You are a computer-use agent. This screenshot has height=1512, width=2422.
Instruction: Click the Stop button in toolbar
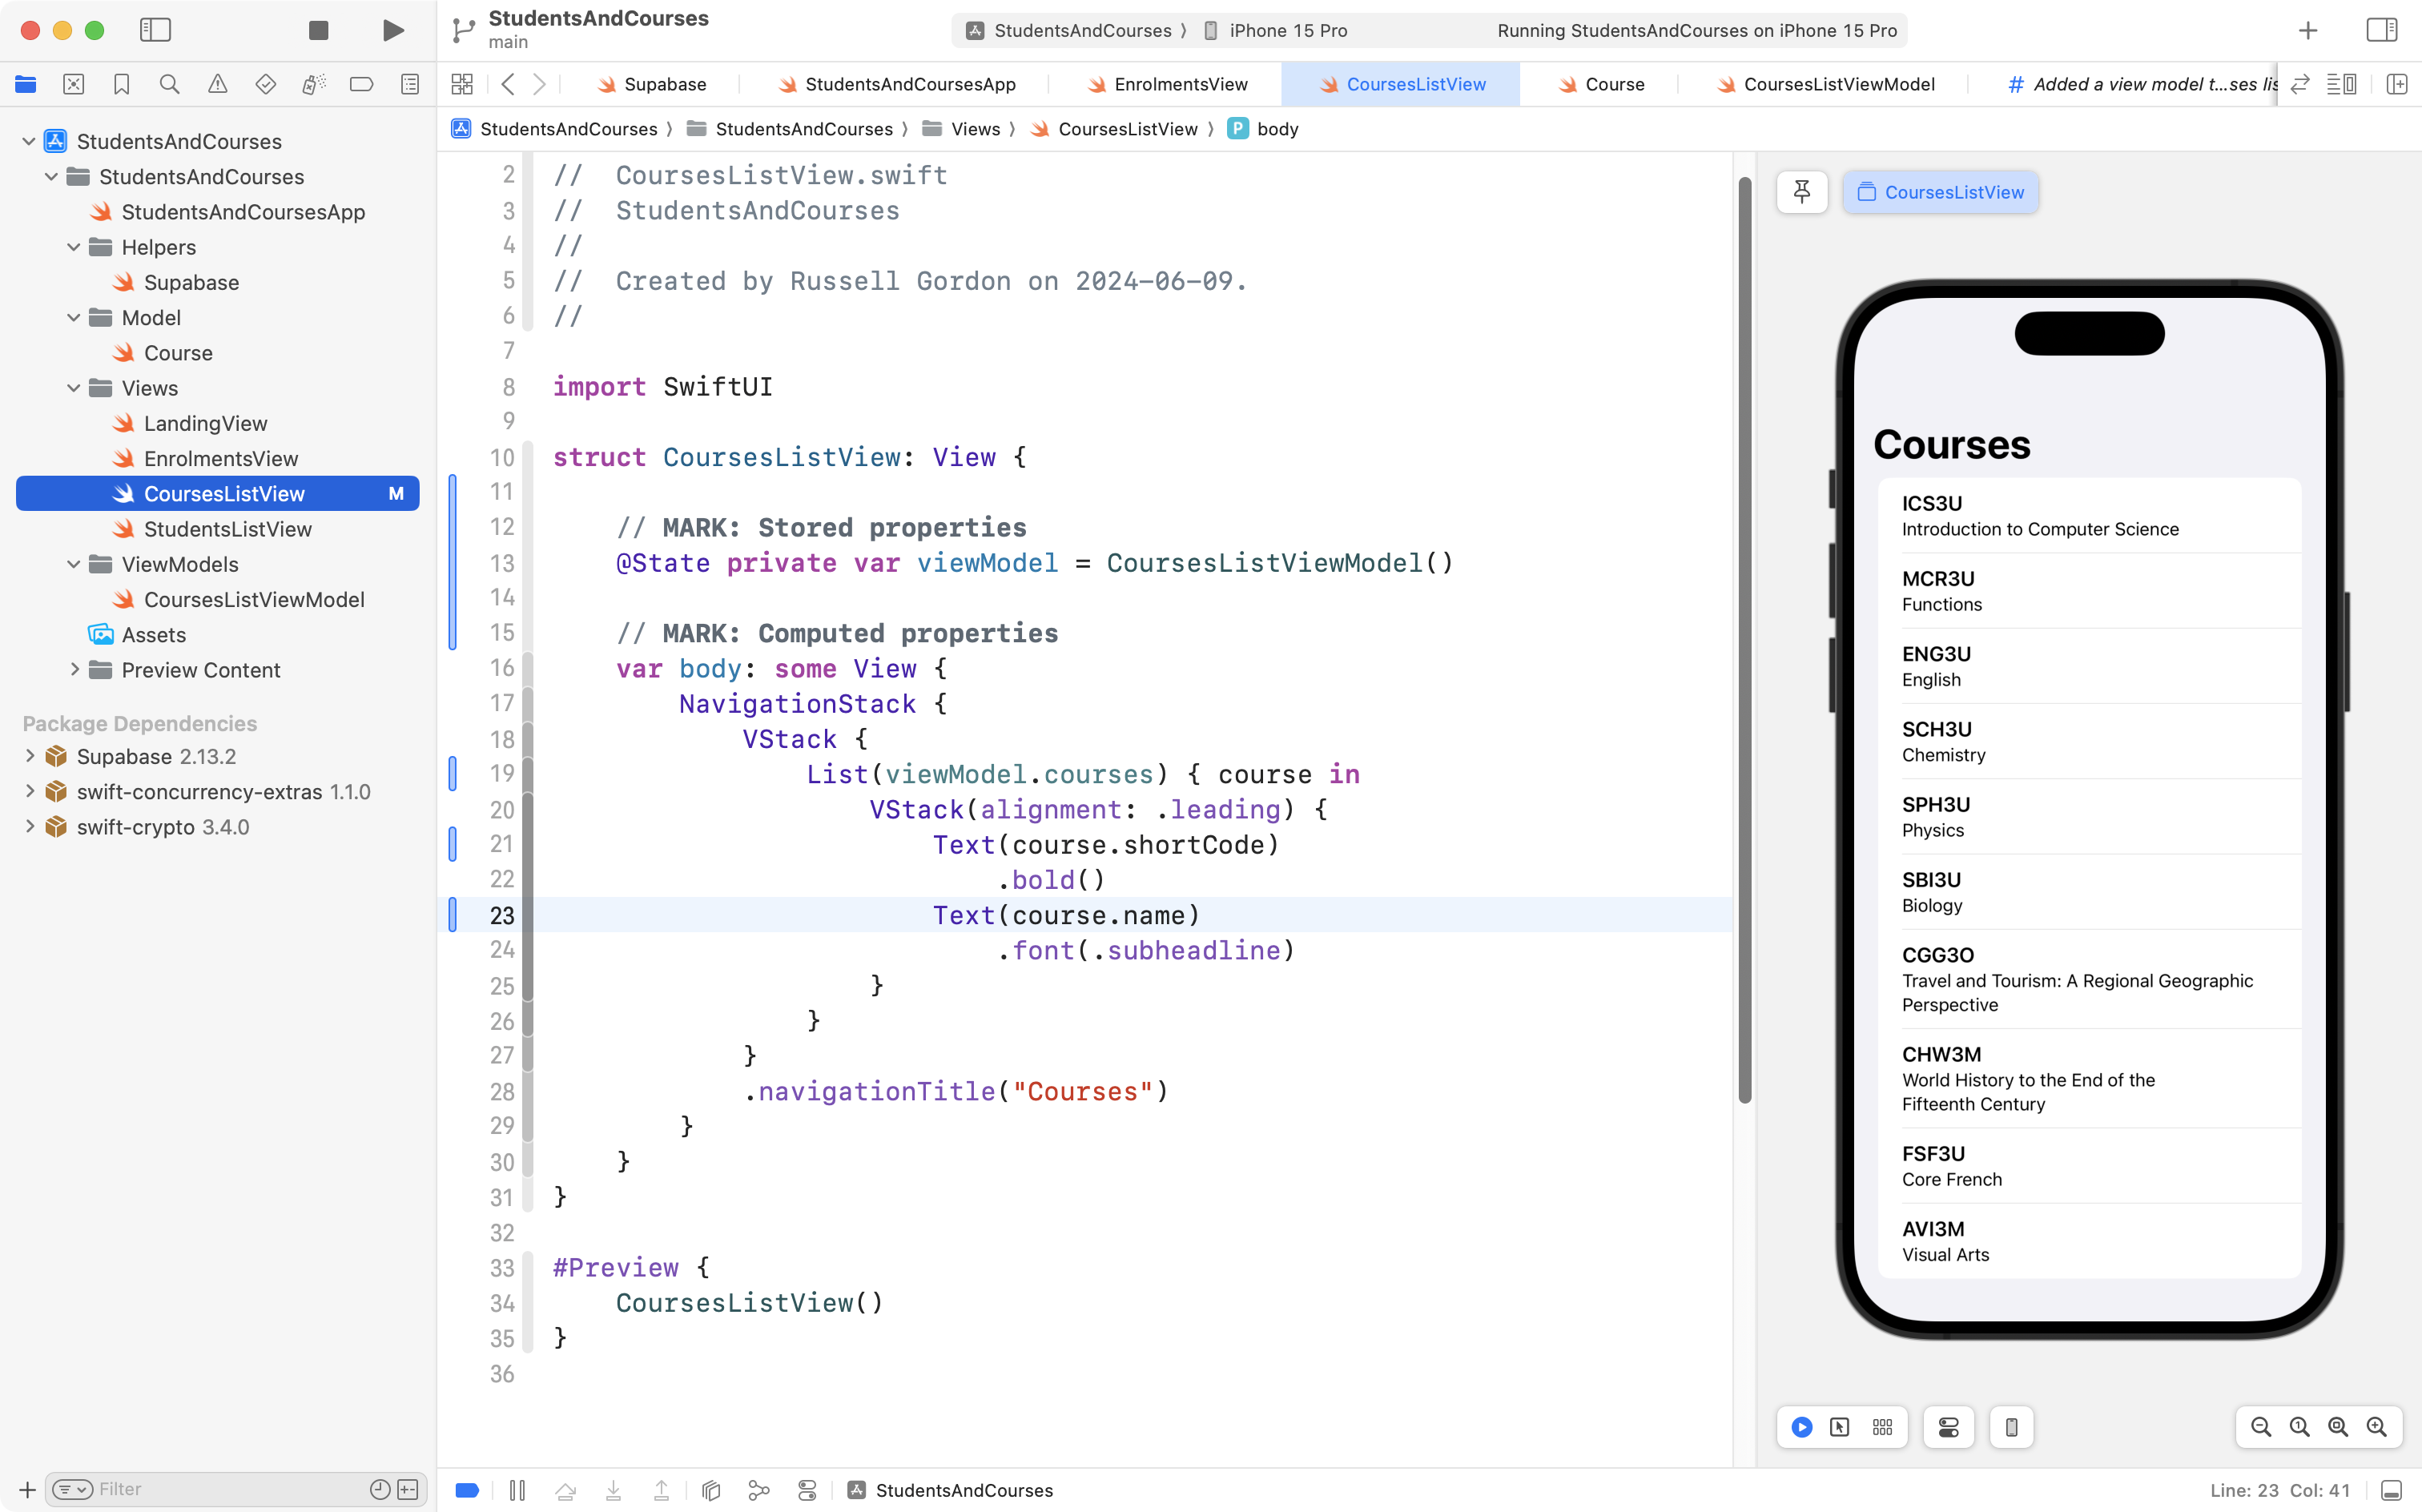pyautogui.click(x=318, y=30)
